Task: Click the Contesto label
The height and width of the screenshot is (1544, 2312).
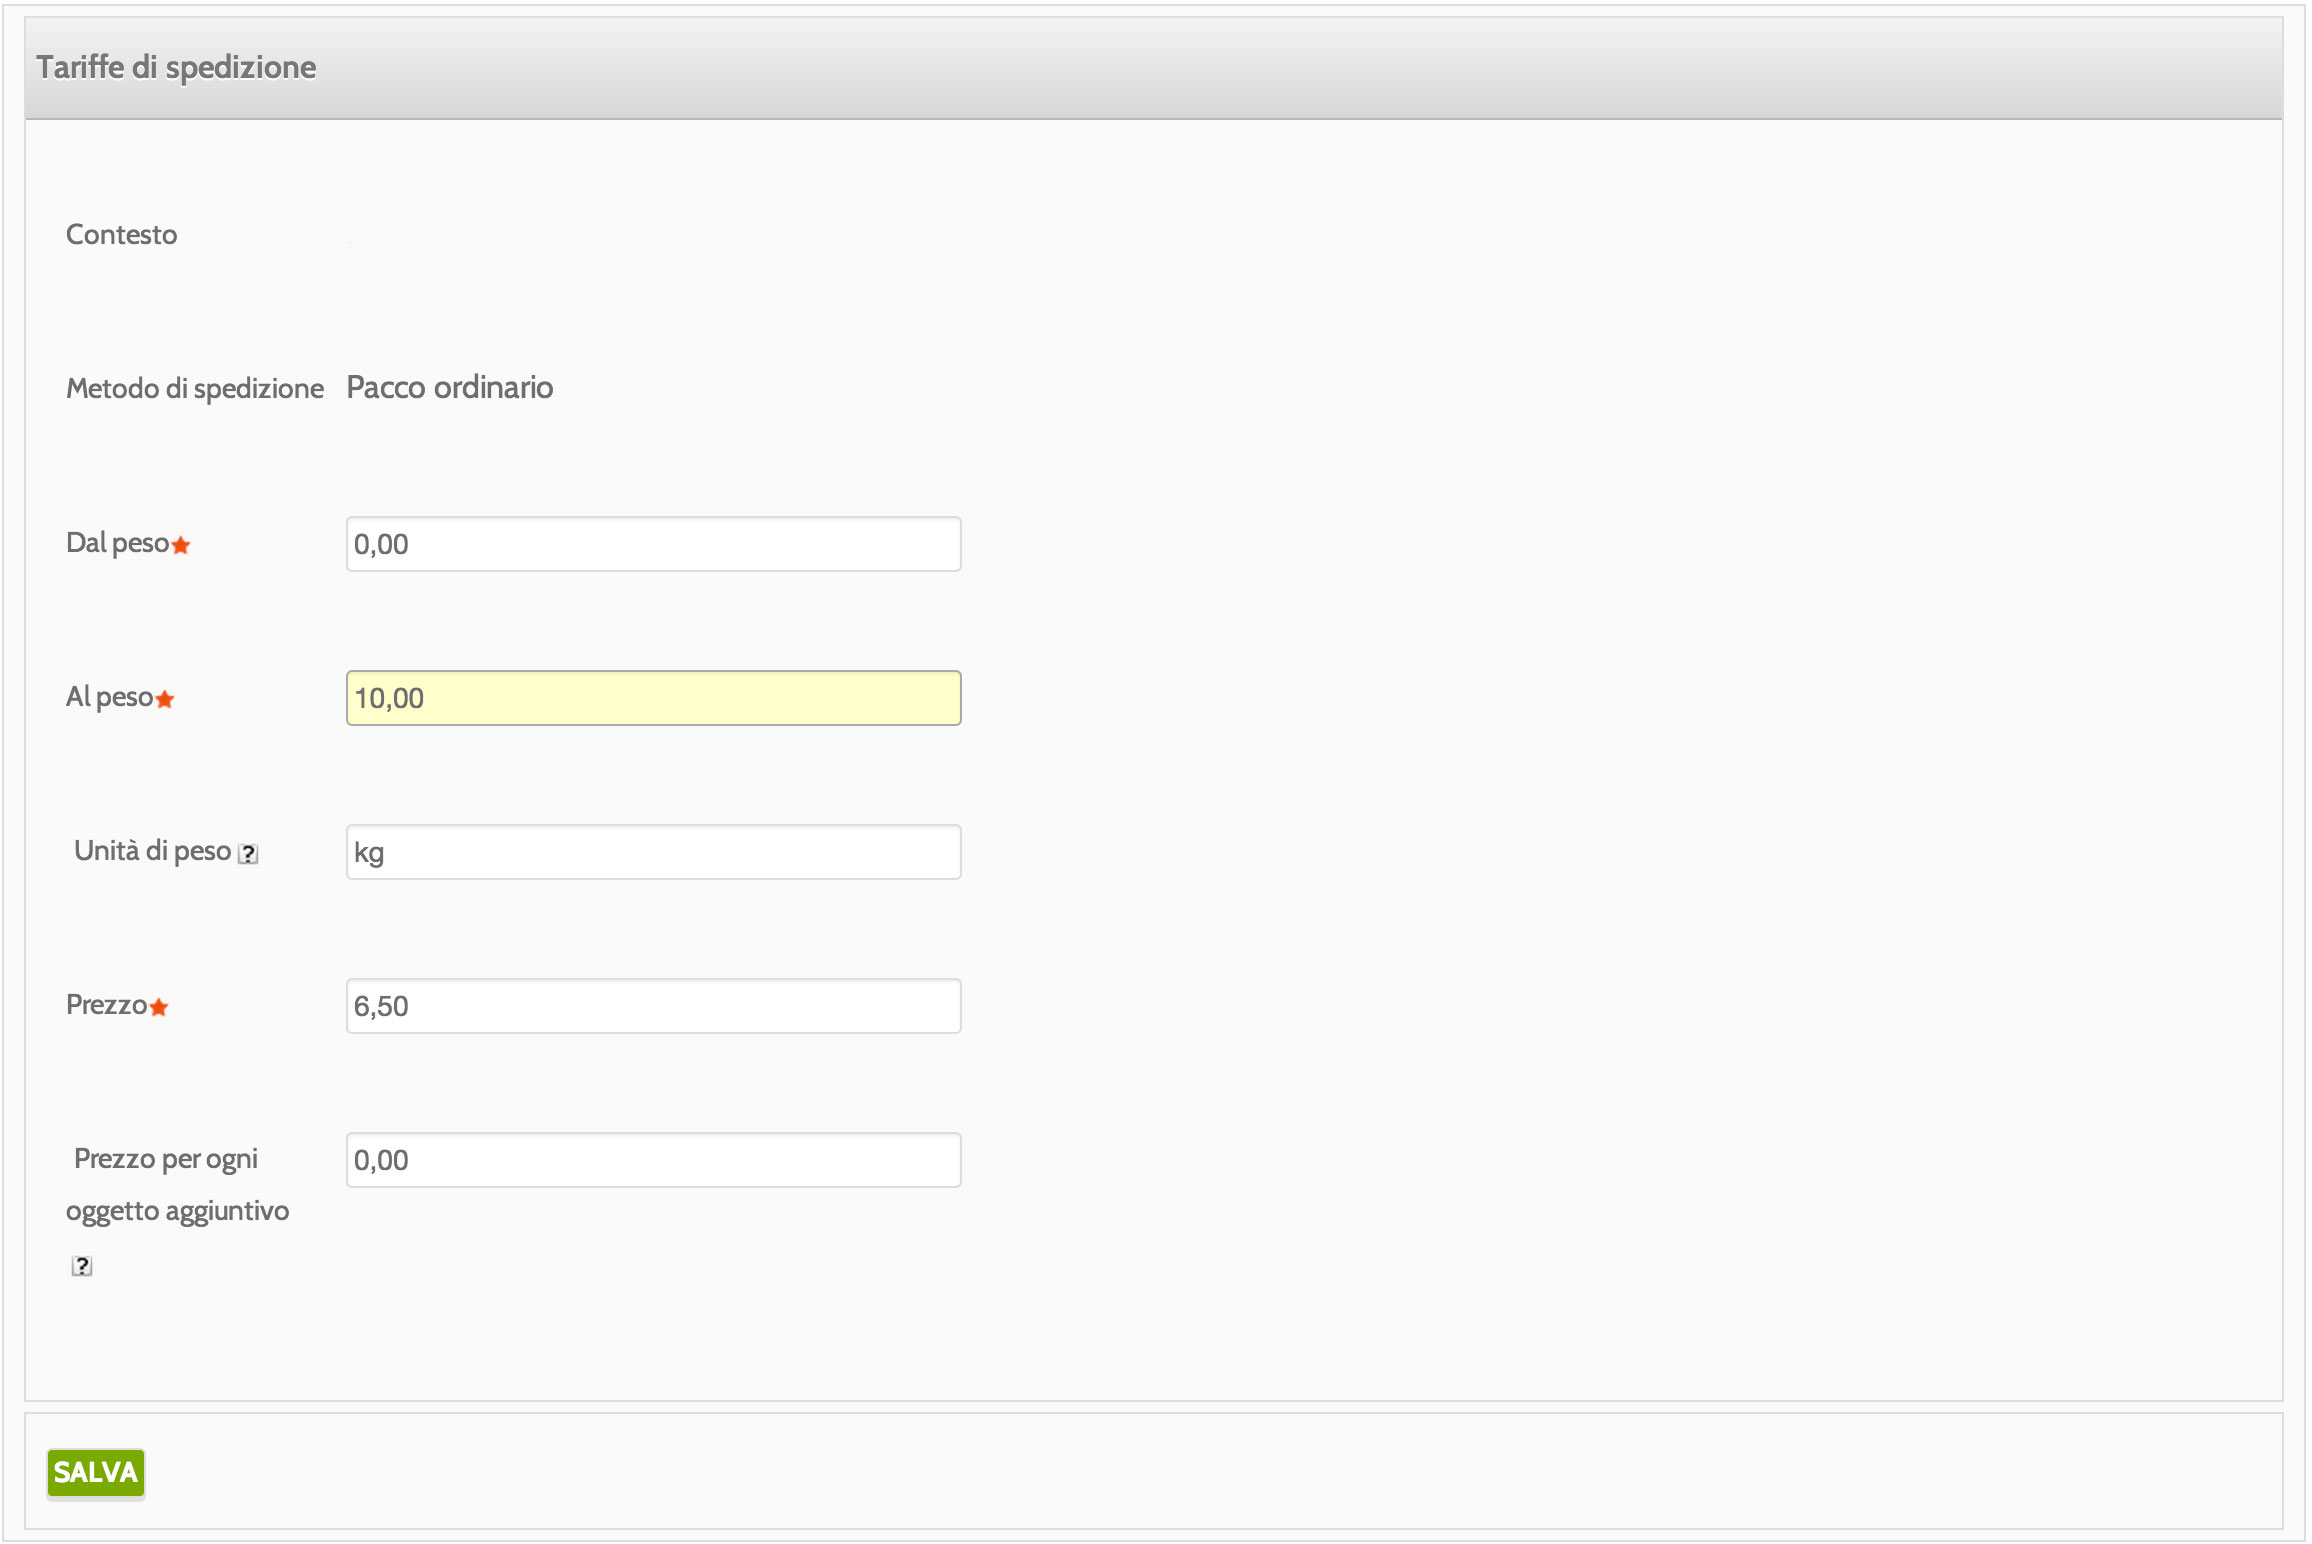Action: pos(121,234)
